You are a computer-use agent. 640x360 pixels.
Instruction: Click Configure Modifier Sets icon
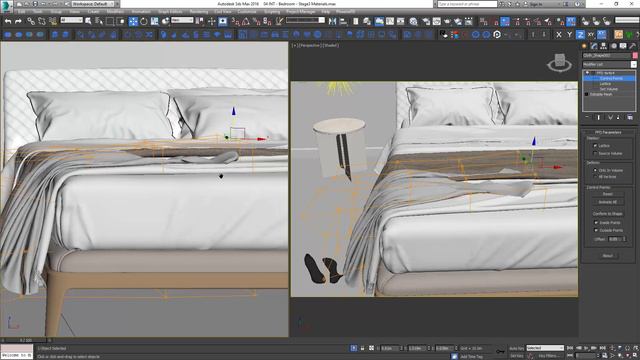tap(629, 118)
